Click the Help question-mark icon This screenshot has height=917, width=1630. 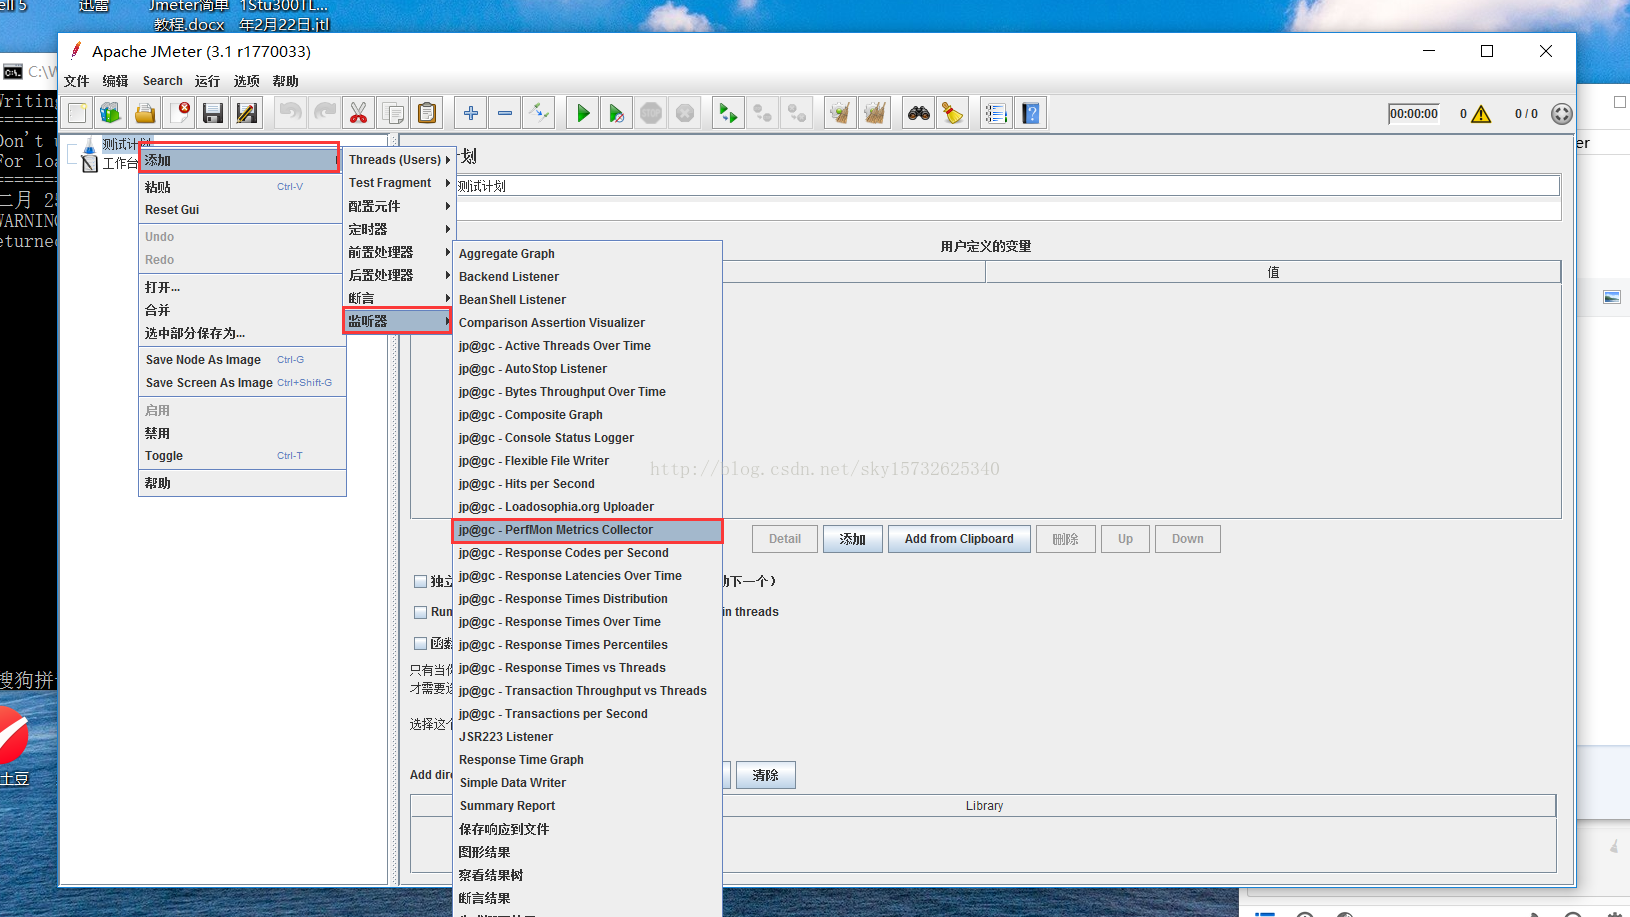point(1031,113)
